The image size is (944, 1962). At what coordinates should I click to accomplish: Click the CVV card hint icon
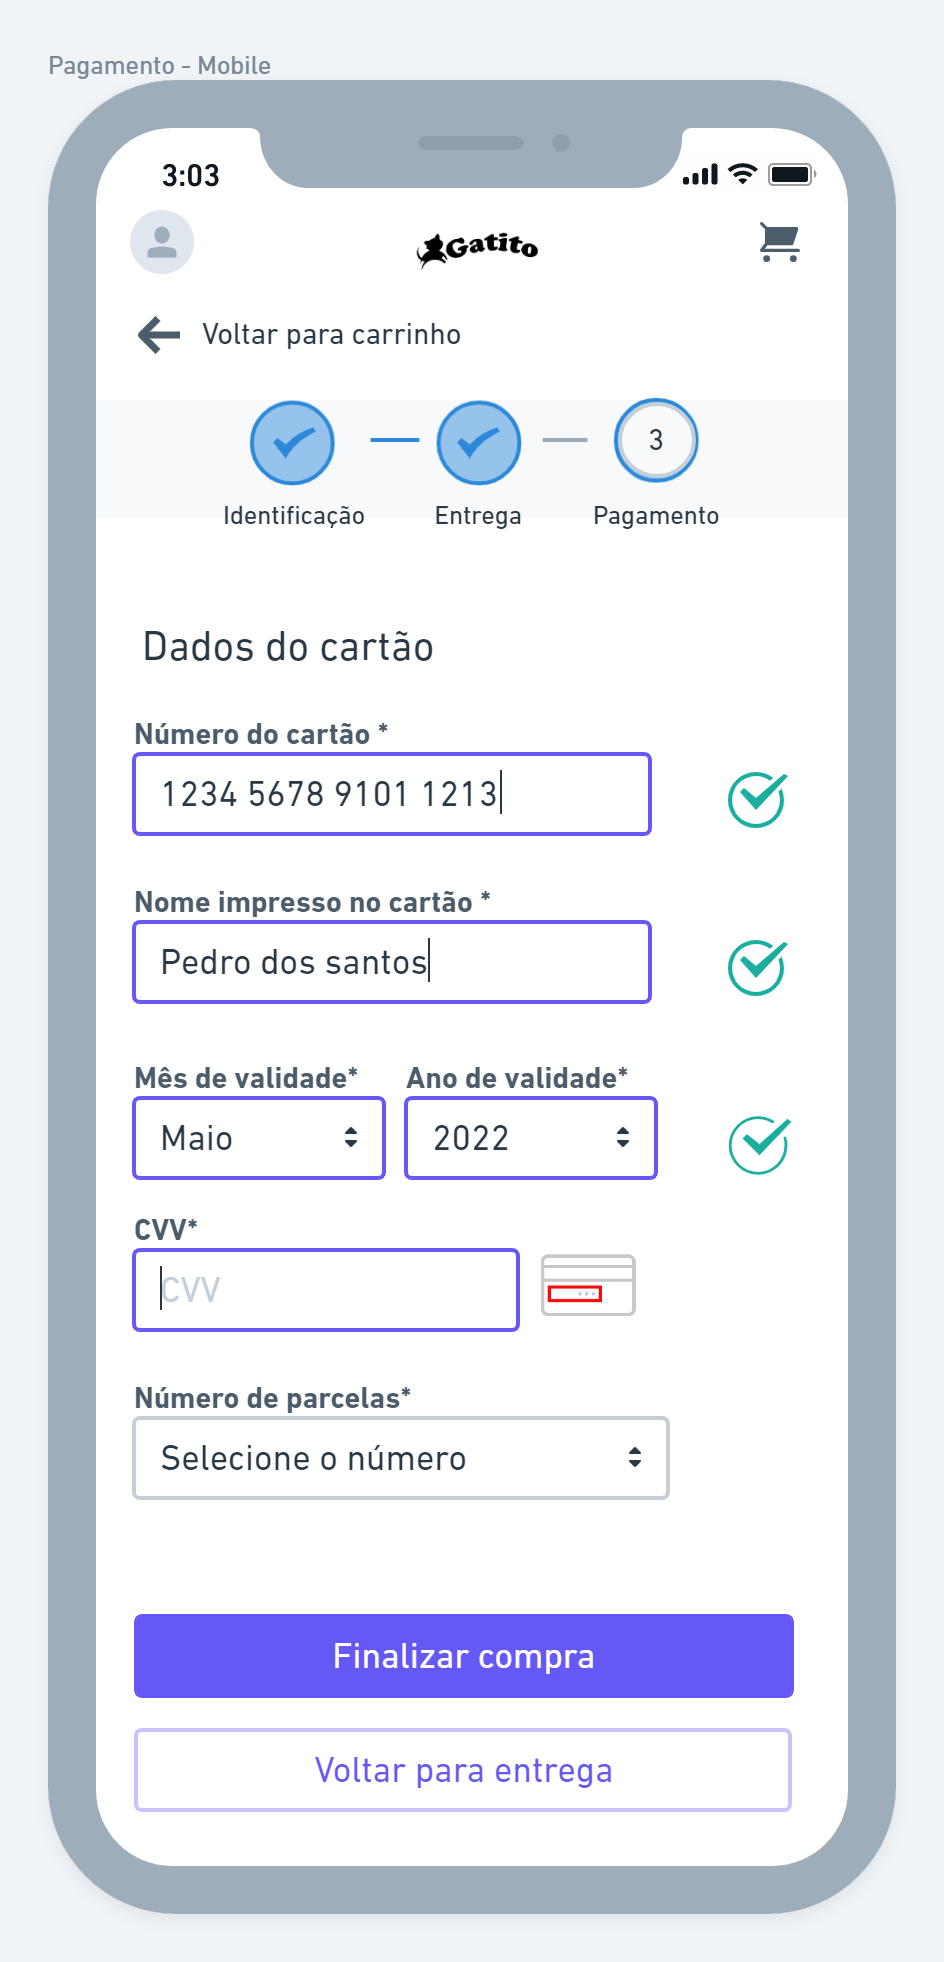pyautogui.click(x=588, y=1286)
